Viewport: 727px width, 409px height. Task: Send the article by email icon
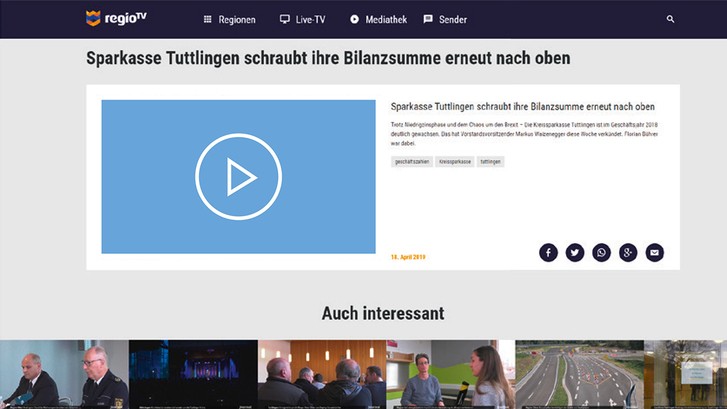[654, 253]
